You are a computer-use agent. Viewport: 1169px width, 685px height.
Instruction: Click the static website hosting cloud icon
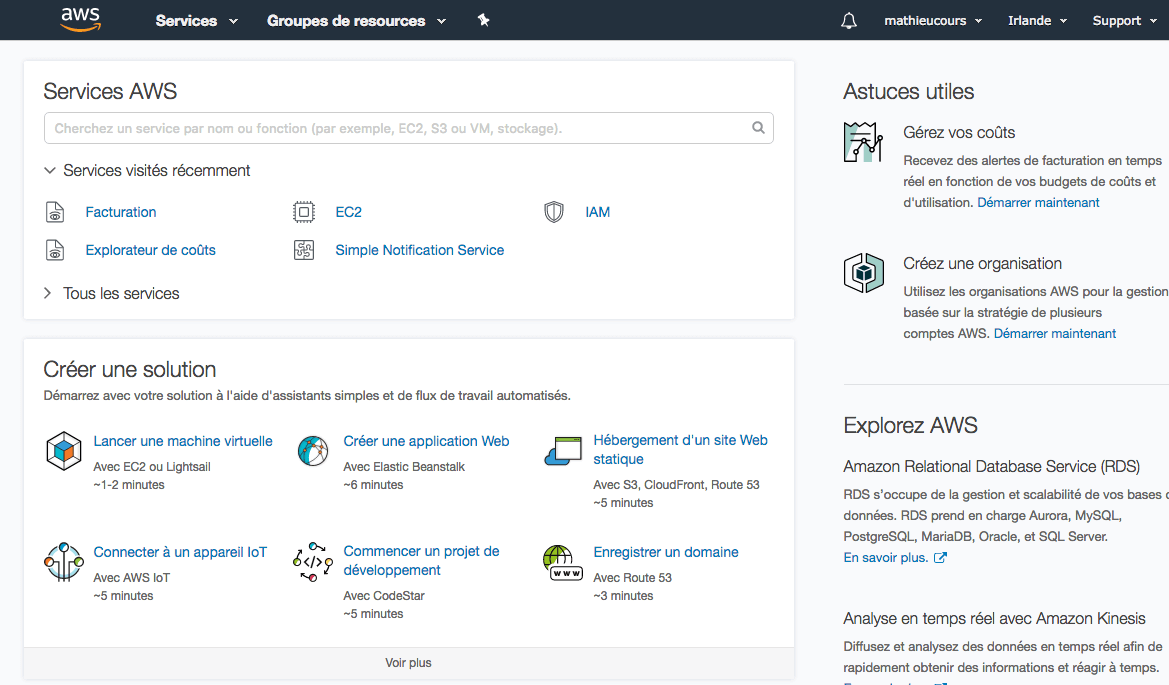pos(562,451)
